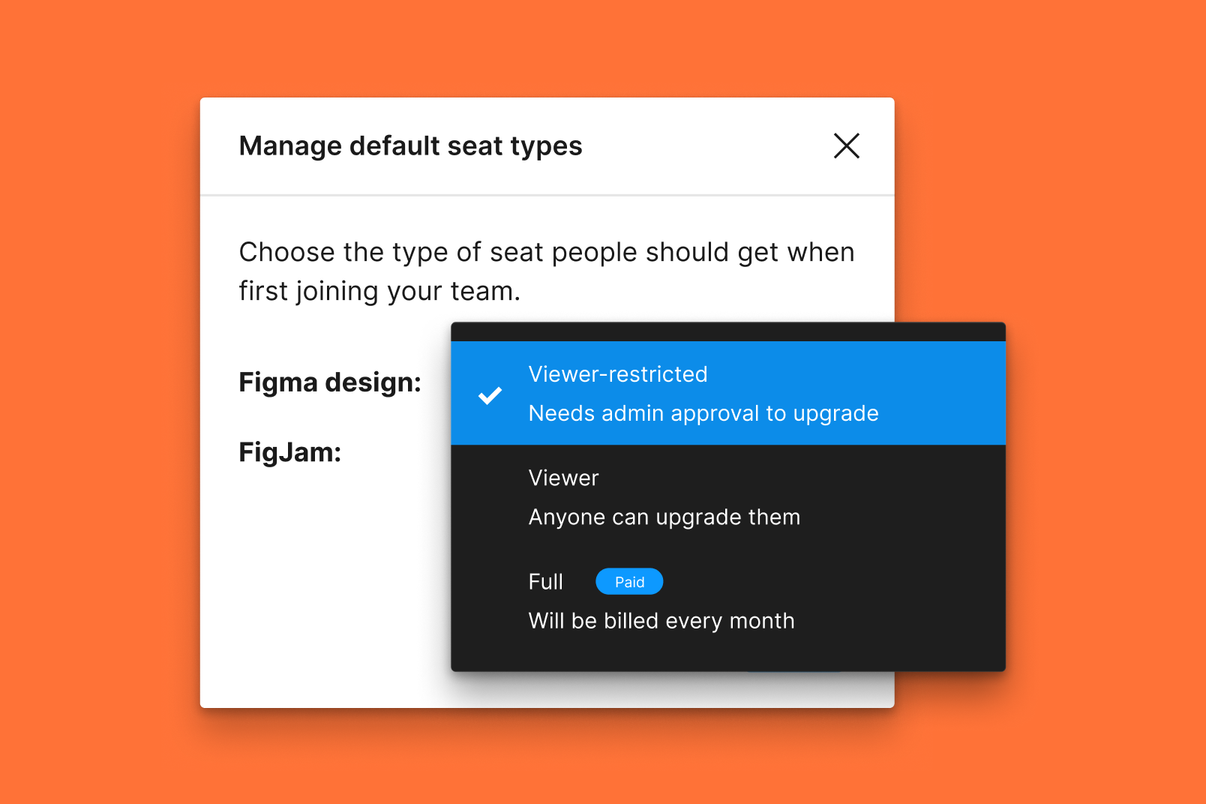Click the checkmark beside Viewer-restricted
Screen dimensions: 1206x804
(x=490, y=395)
